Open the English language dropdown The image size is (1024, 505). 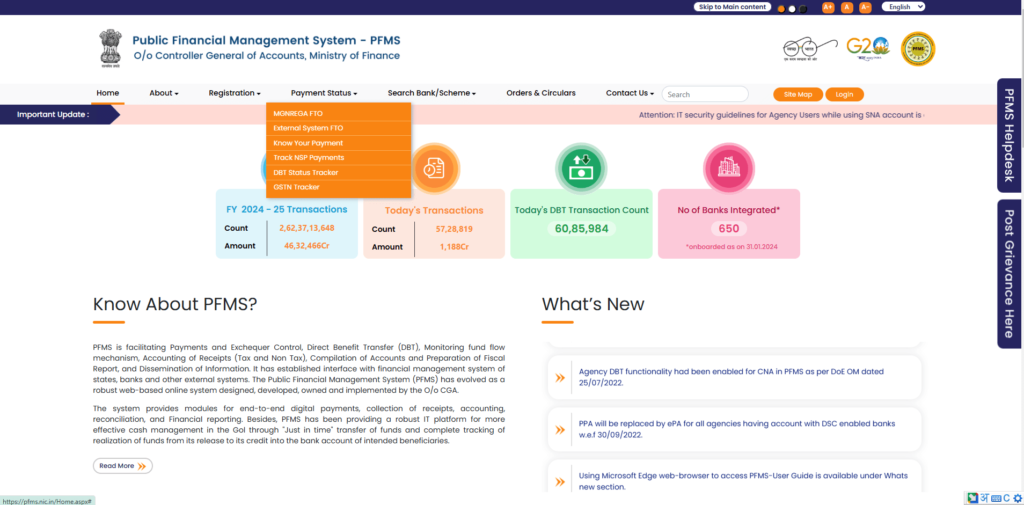pos(903,7)
